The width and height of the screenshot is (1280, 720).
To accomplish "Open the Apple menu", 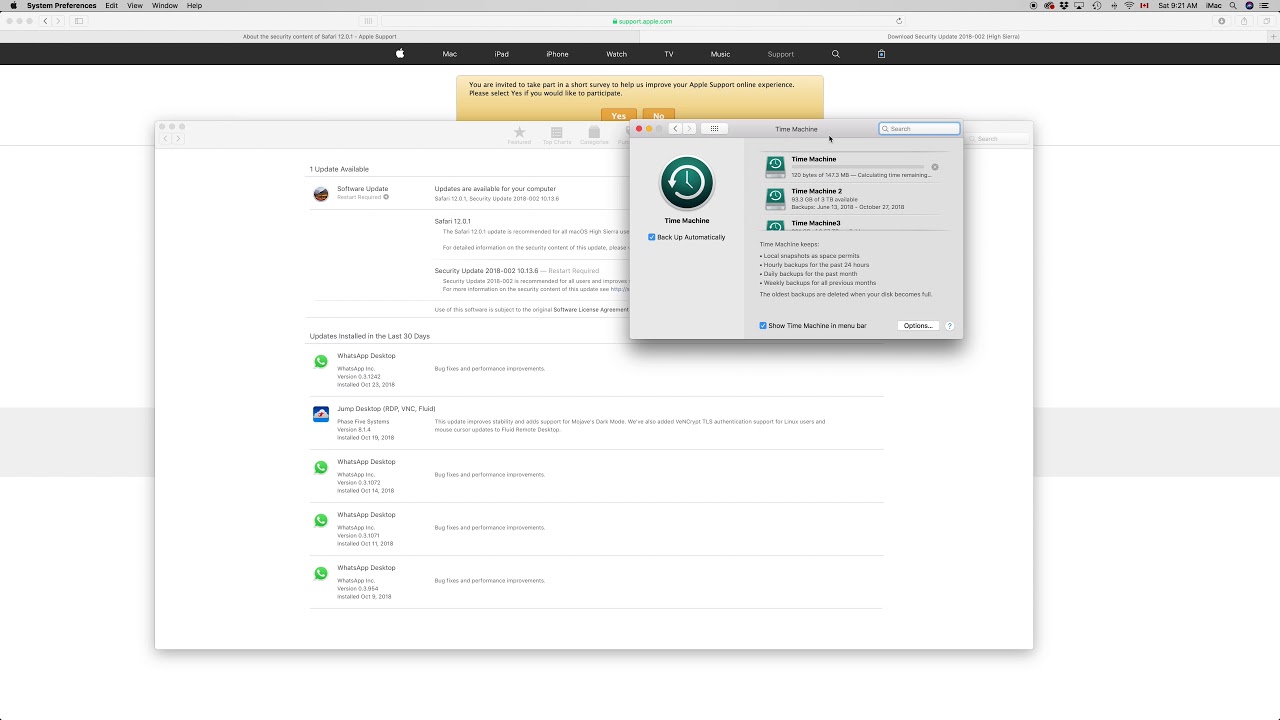I will [13, 6].
